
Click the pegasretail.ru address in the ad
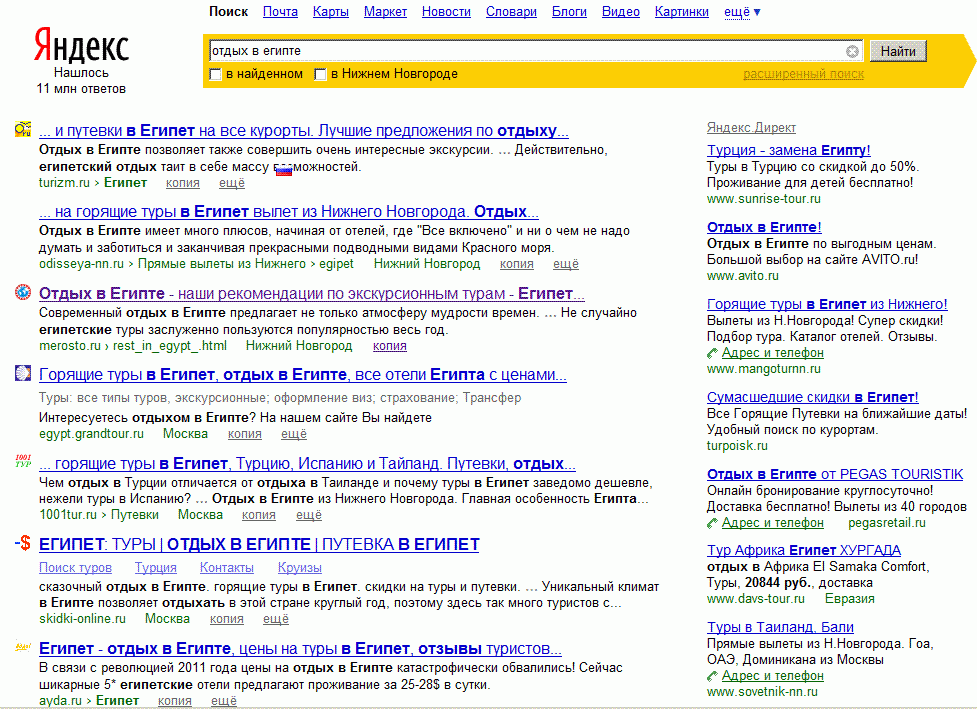pyautogui.click(x=887, y=523)
